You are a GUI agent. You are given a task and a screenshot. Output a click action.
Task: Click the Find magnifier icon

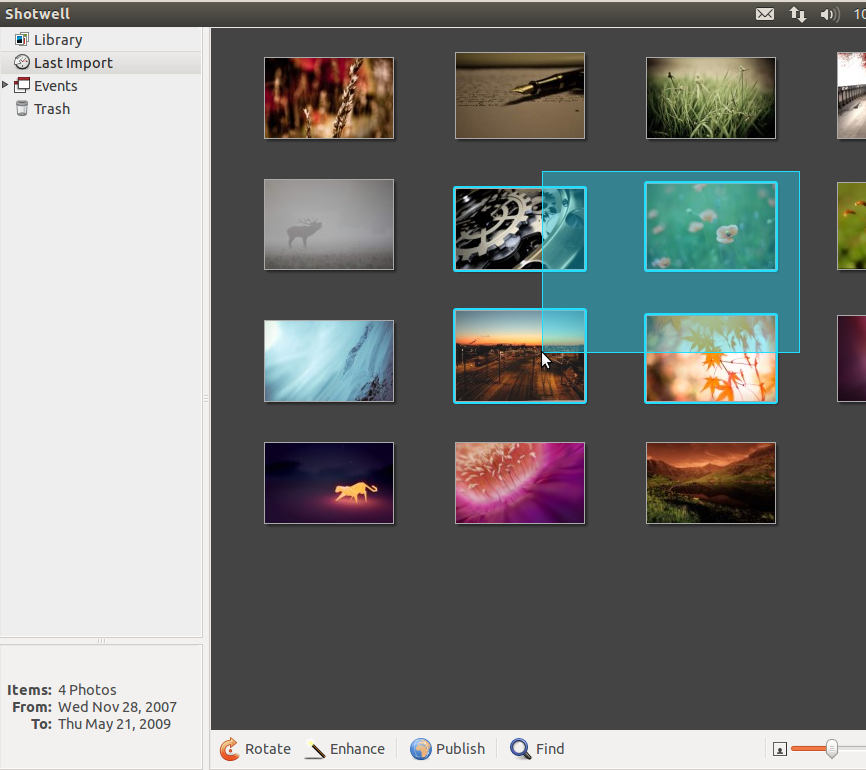(520, 748)
